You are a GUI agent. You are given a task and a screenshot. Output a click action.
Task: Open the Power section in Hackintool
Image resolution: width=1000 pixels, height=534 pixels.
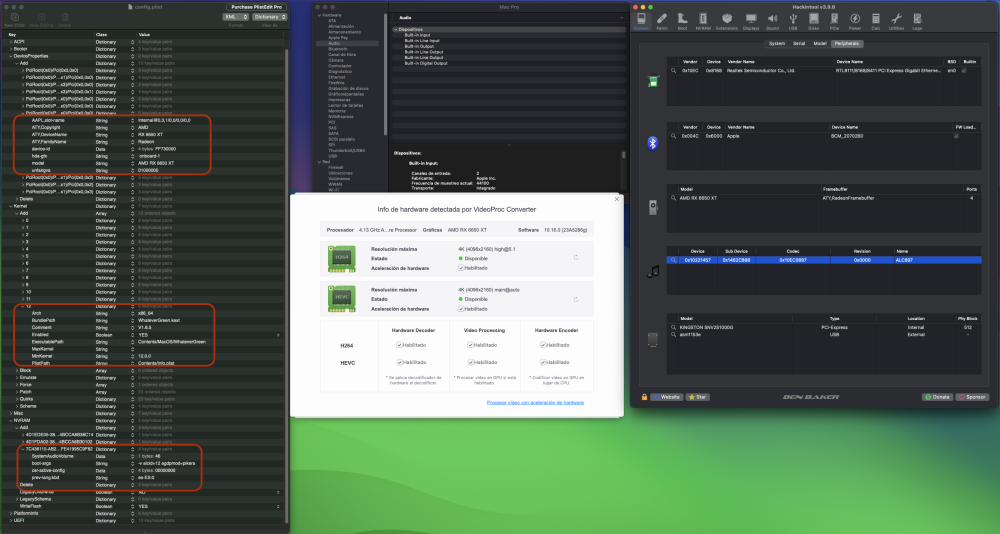pos(855,21)
